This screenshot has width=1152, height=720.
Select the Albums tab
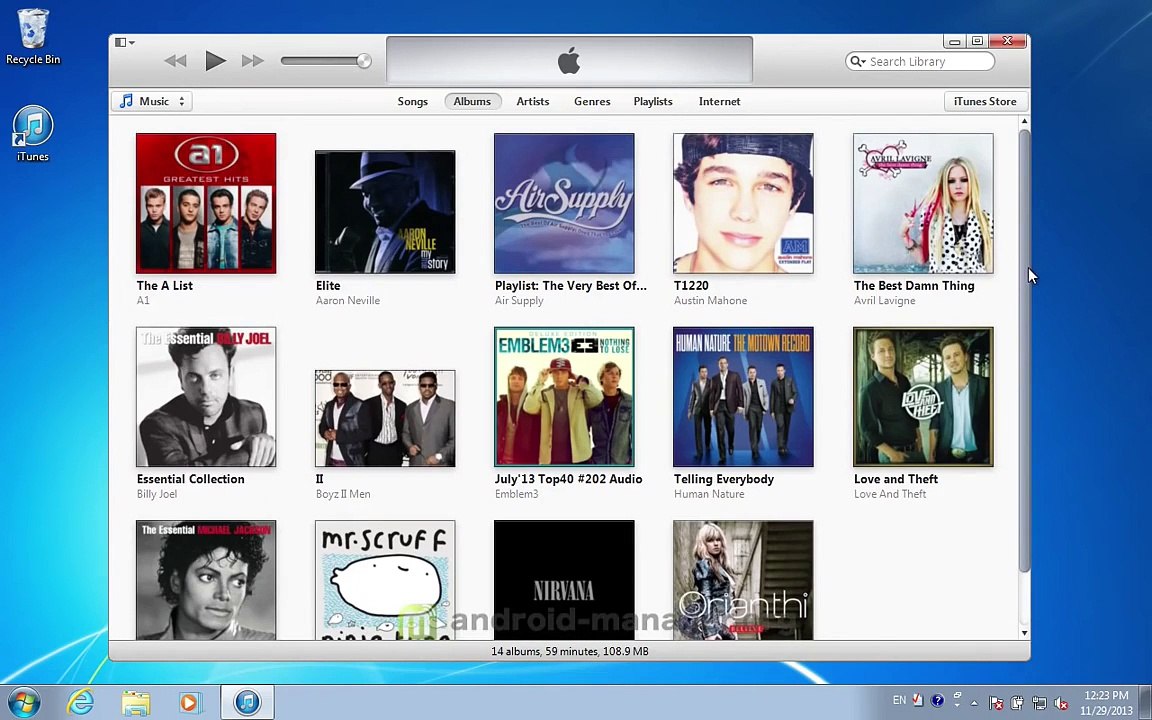tap(472, 101)
